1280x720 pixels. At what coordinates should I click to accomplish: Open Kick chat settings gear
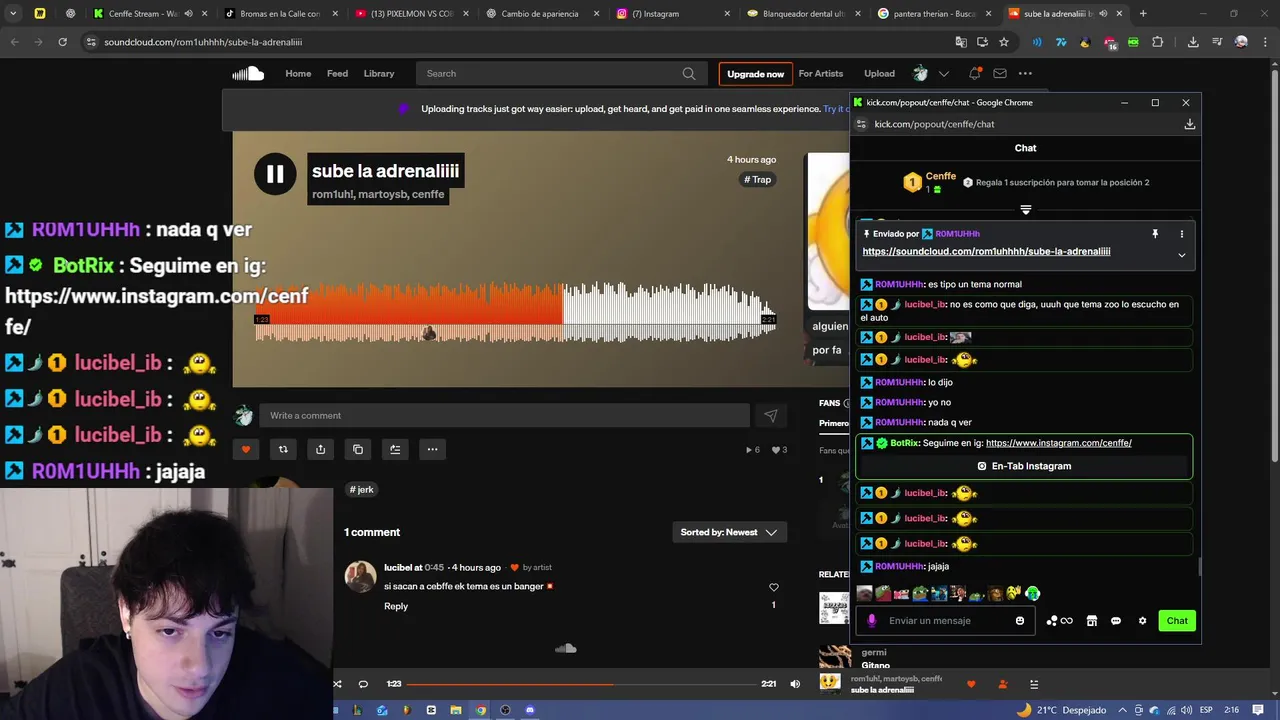(x=1142, y=621)
